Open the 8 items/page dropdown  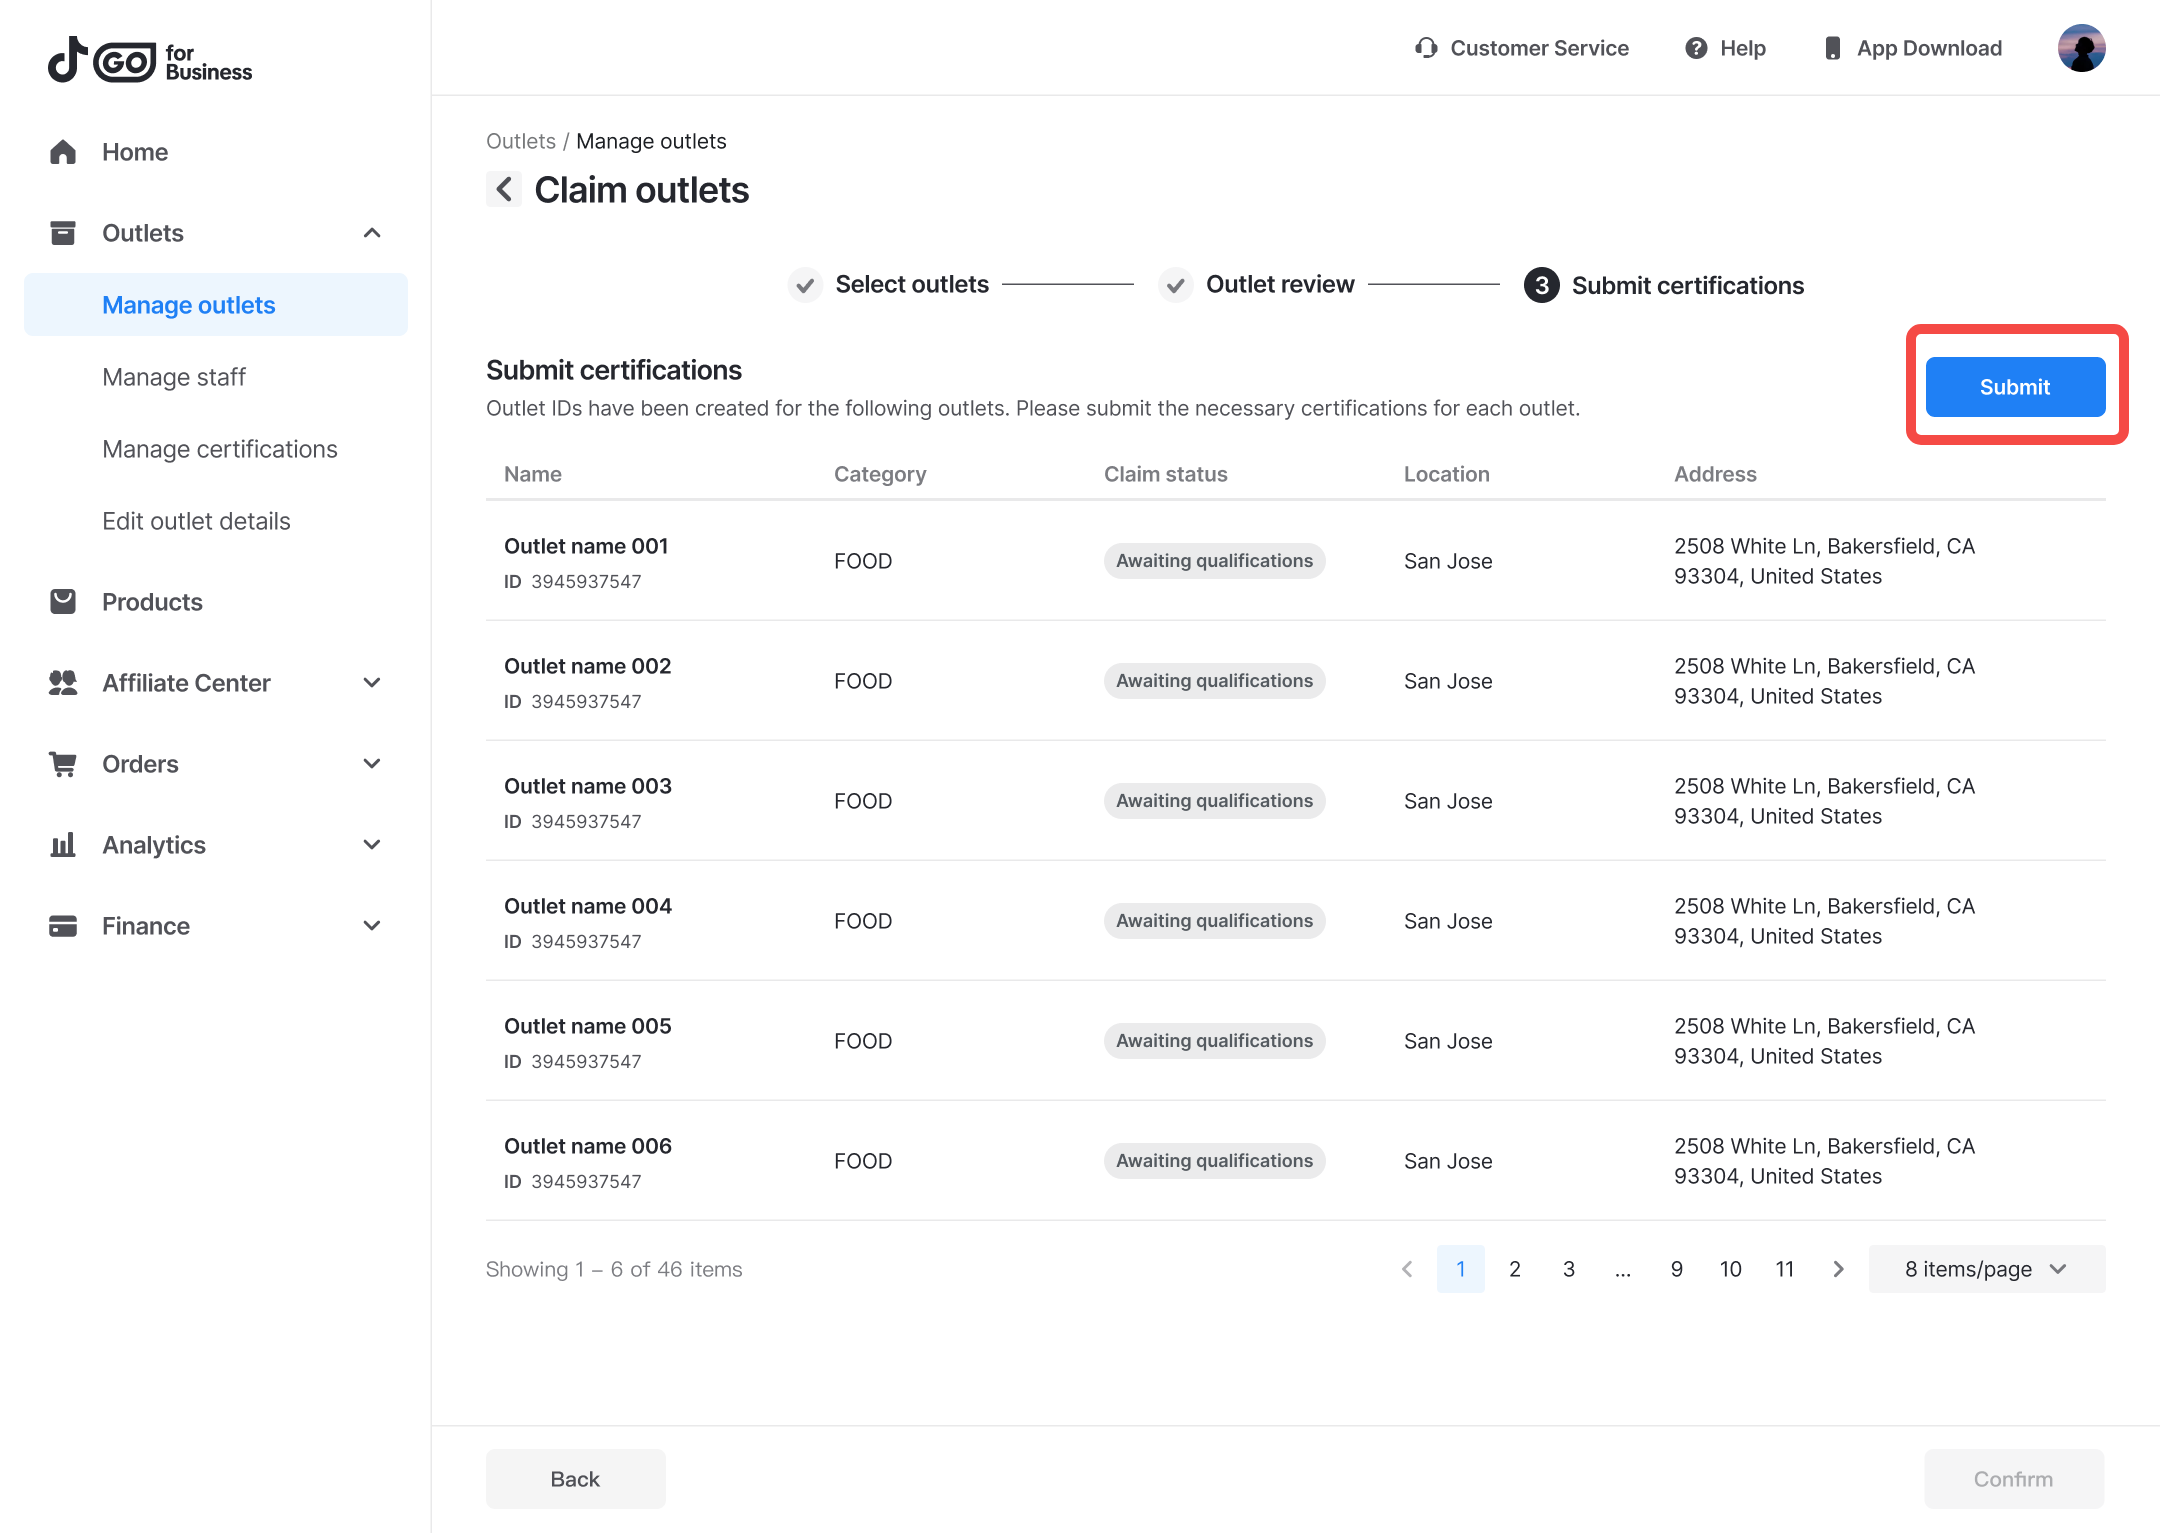1986,1269
